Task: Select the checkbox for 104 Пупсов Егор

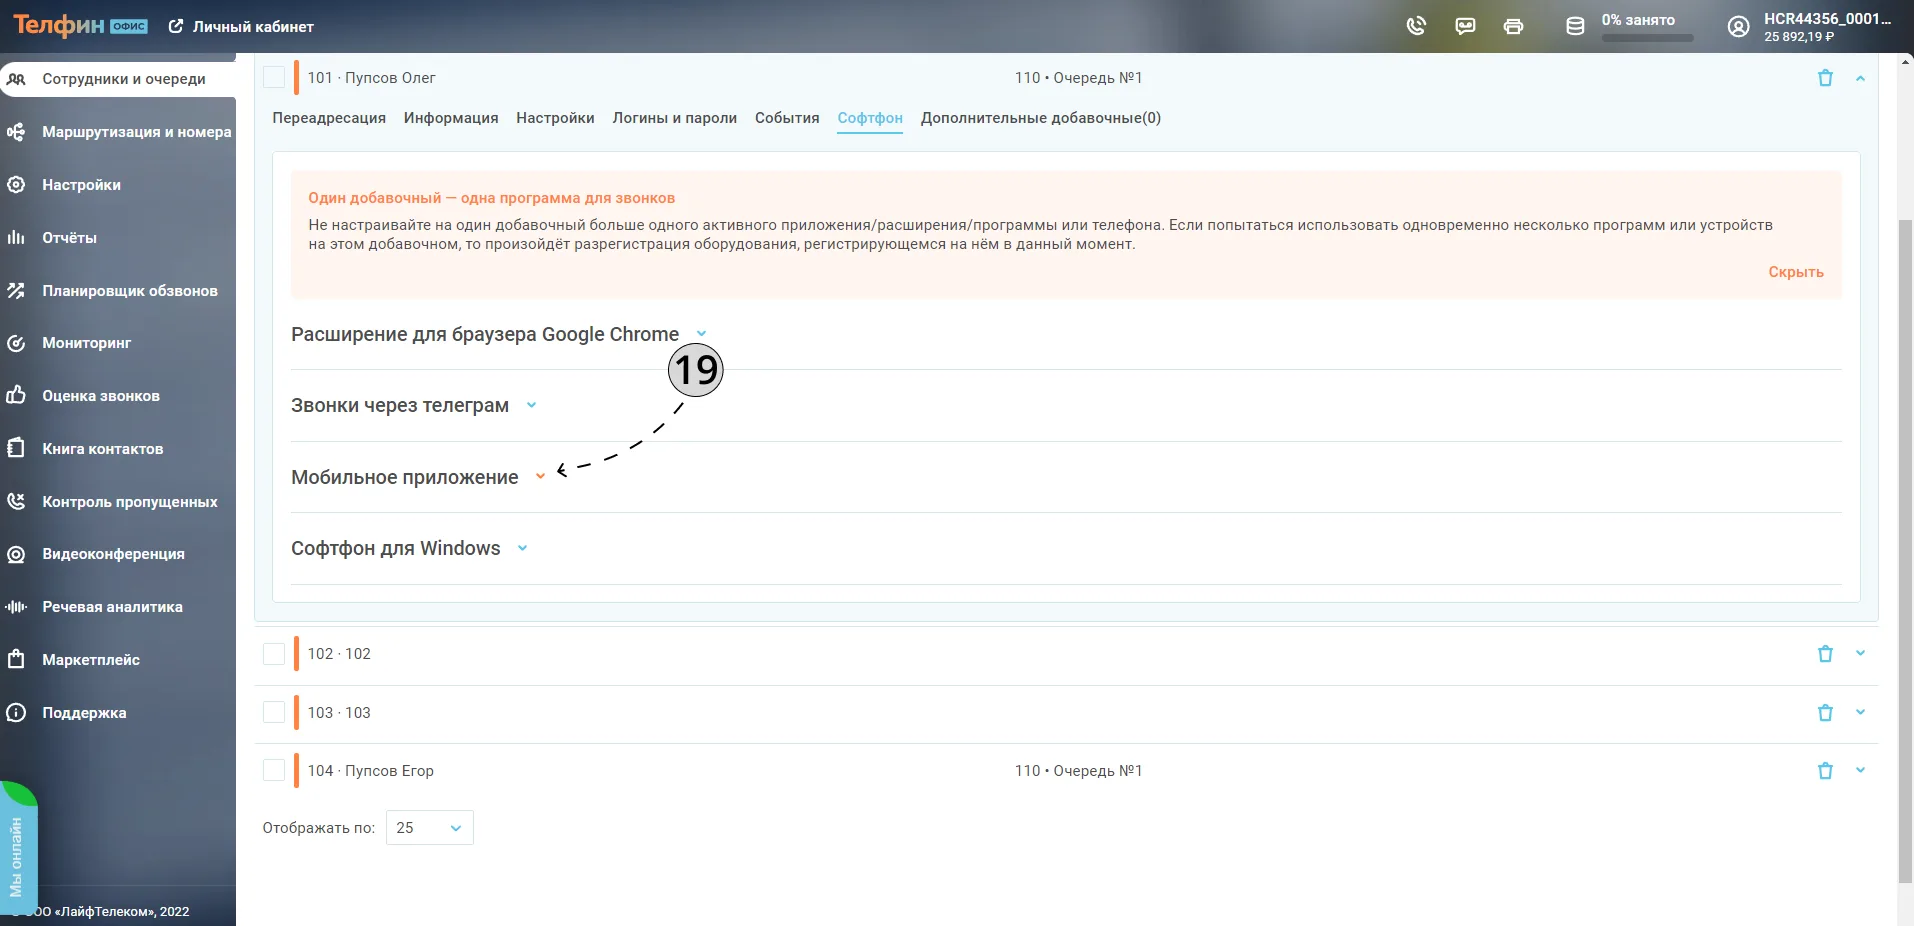Action: pos(274,771)
